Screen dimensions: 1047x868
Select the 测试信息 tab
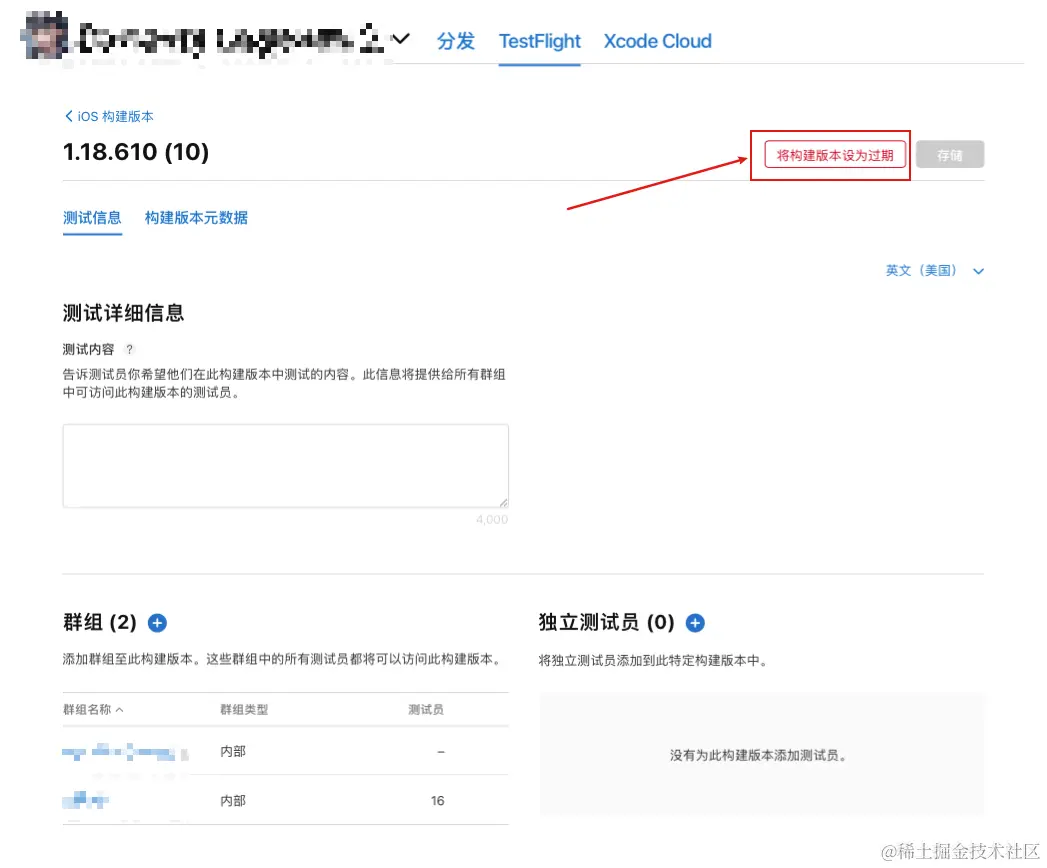tap(92, 218)
